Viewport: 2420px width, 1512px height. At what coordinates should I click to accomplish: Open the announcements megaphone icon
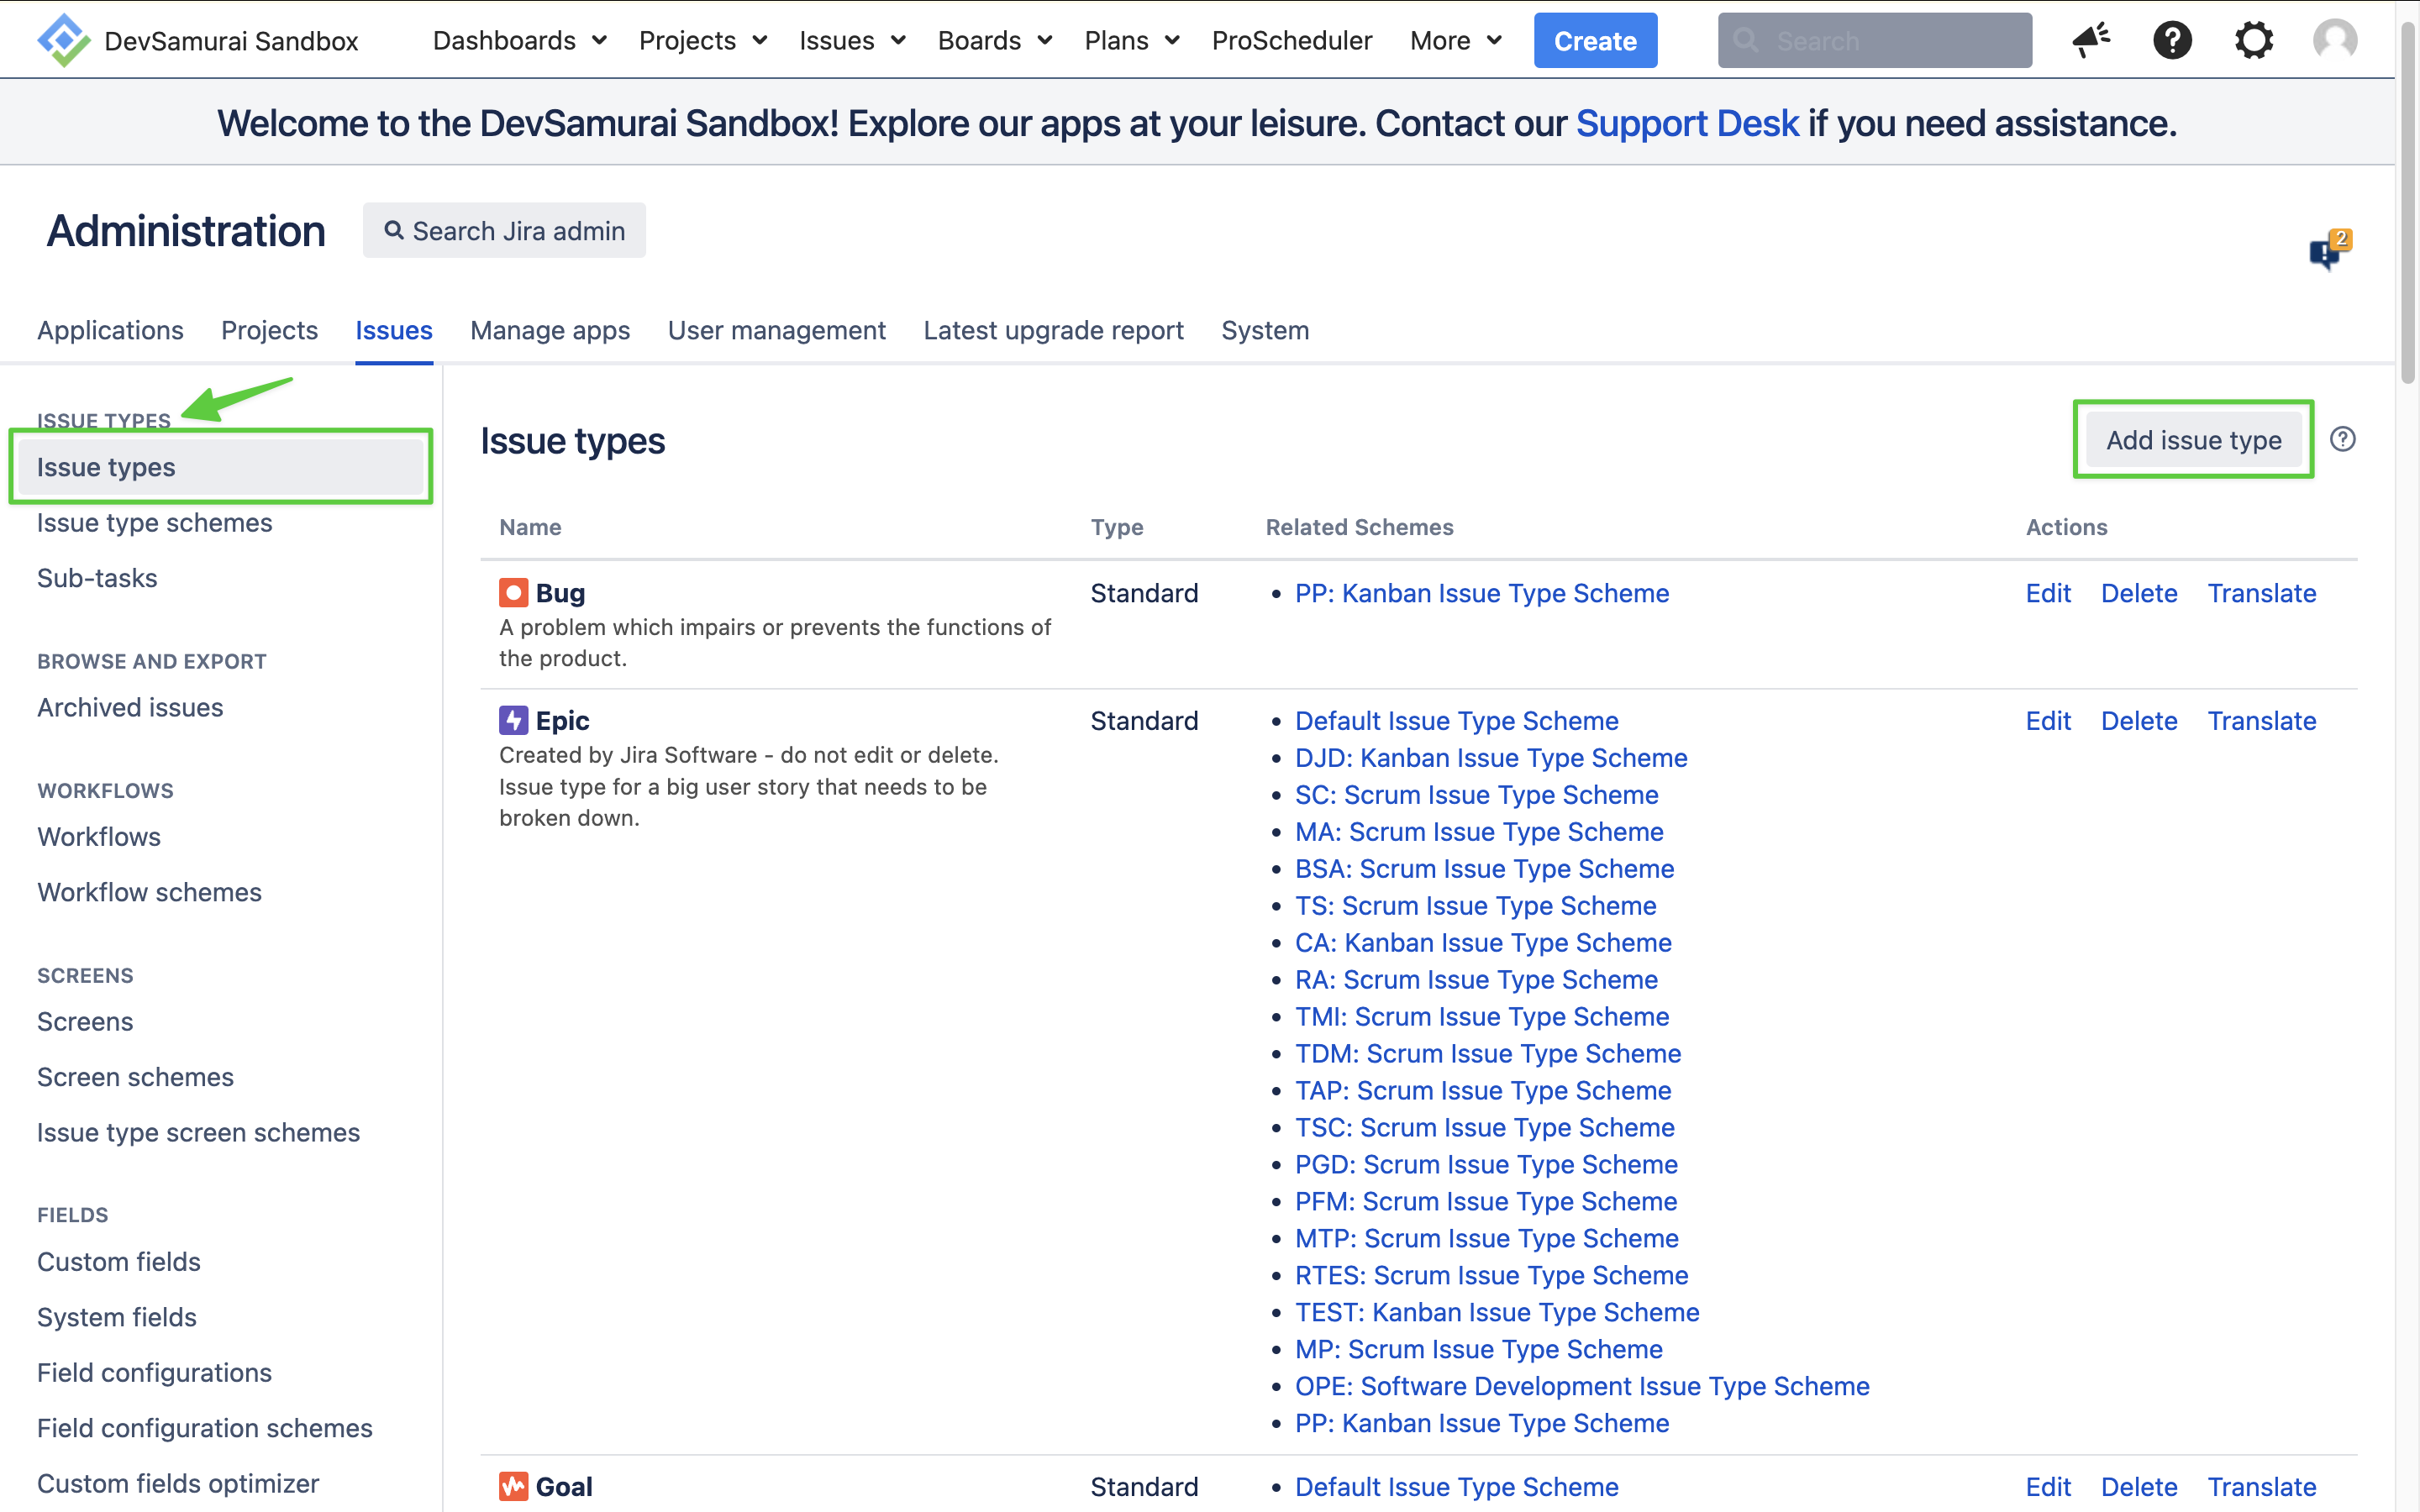tap(2091, 40)
